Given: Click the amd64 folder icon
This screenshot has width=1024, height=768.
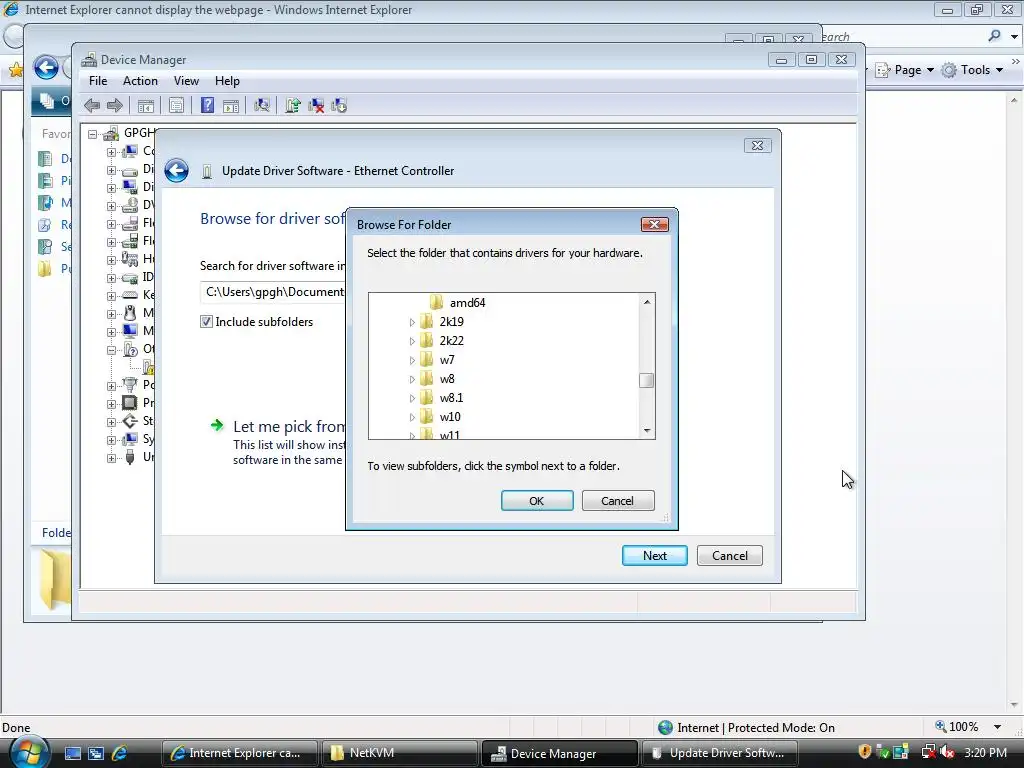Looking at the screenshot, I should point(436,302).
